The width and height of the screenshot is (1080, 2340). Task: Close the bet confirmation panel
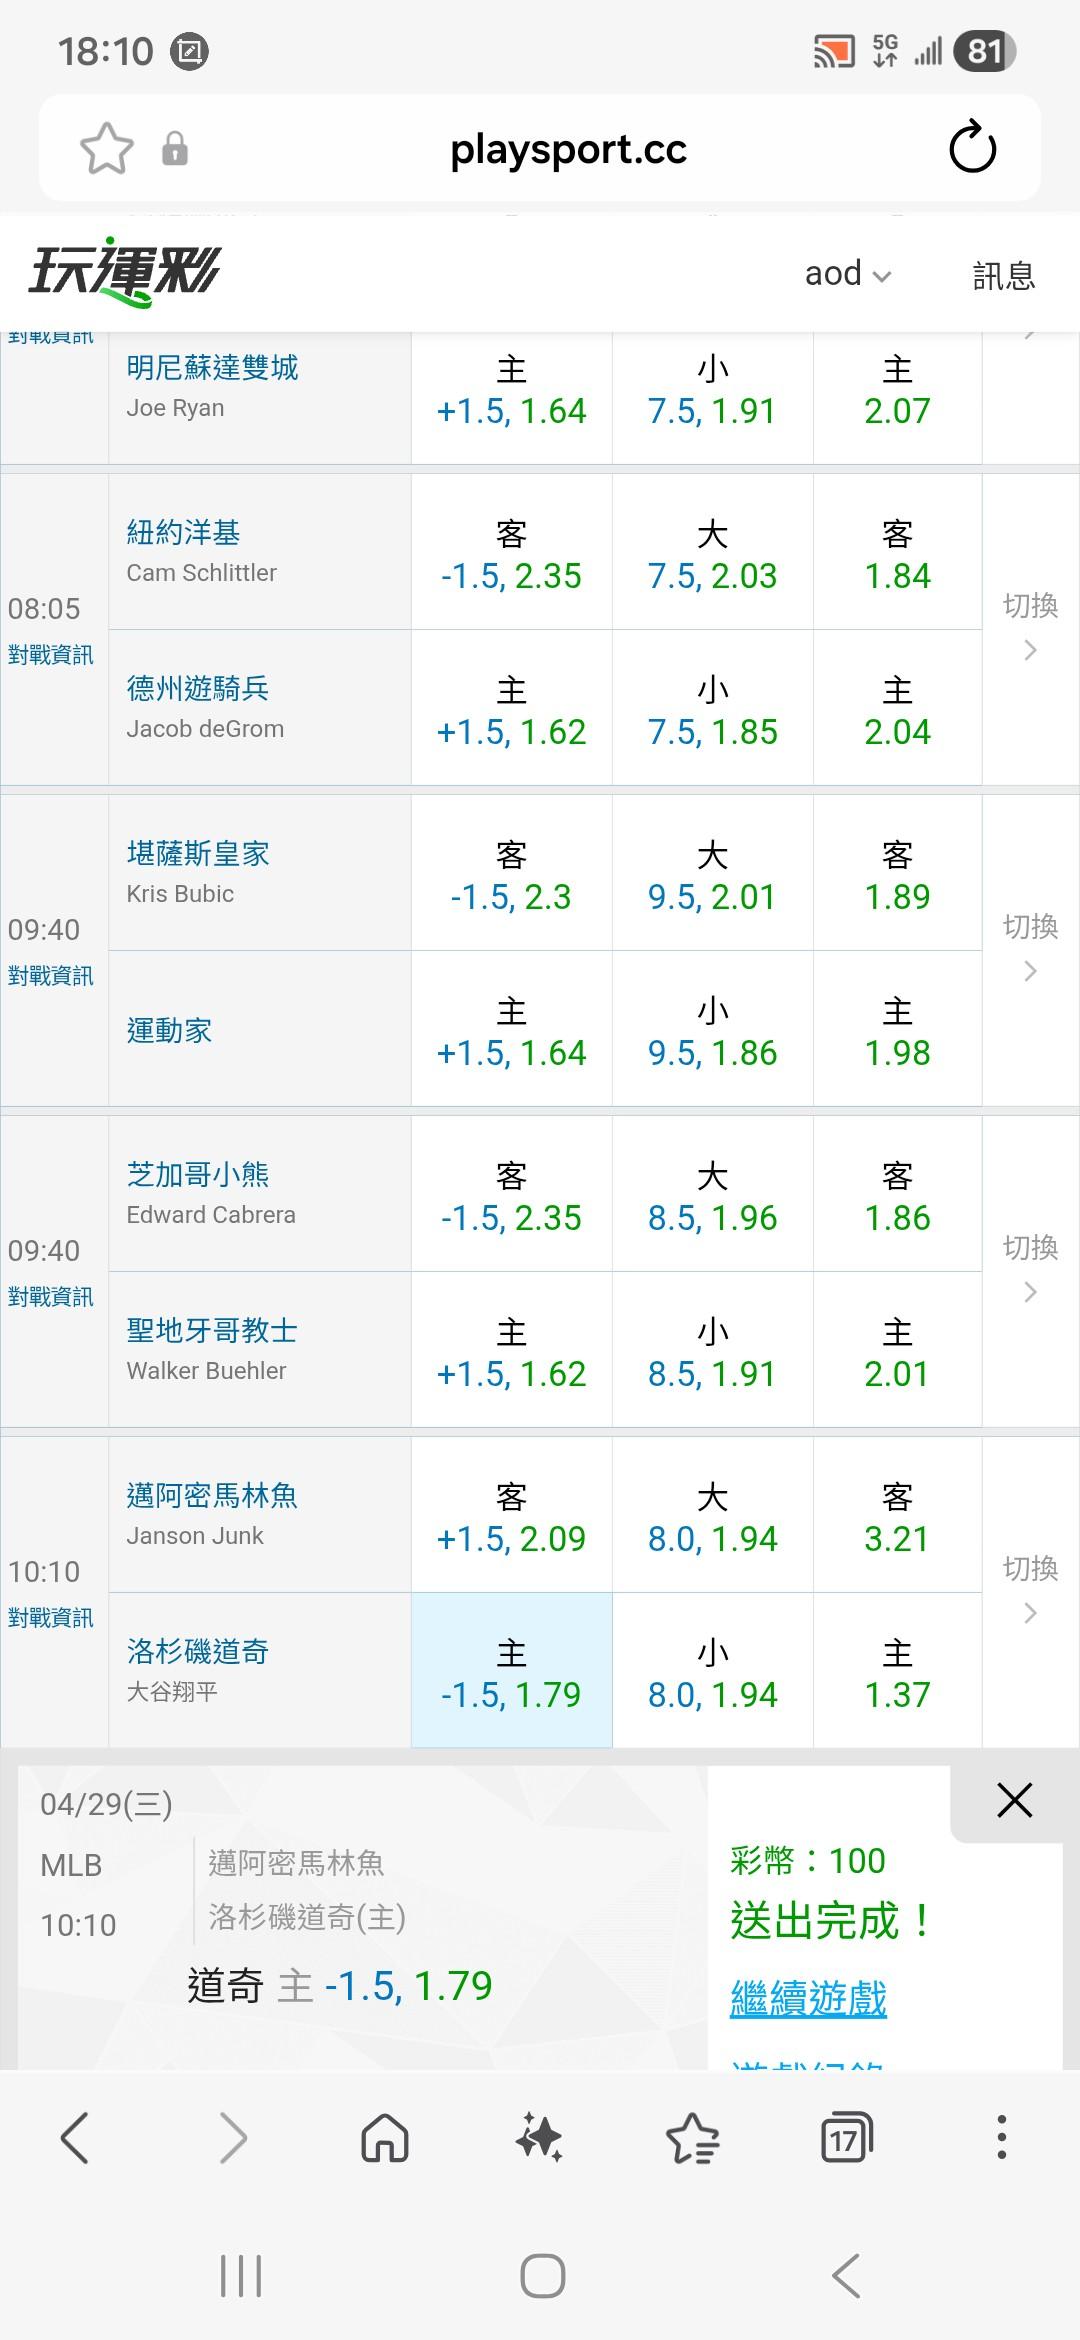[1014, 1800]
